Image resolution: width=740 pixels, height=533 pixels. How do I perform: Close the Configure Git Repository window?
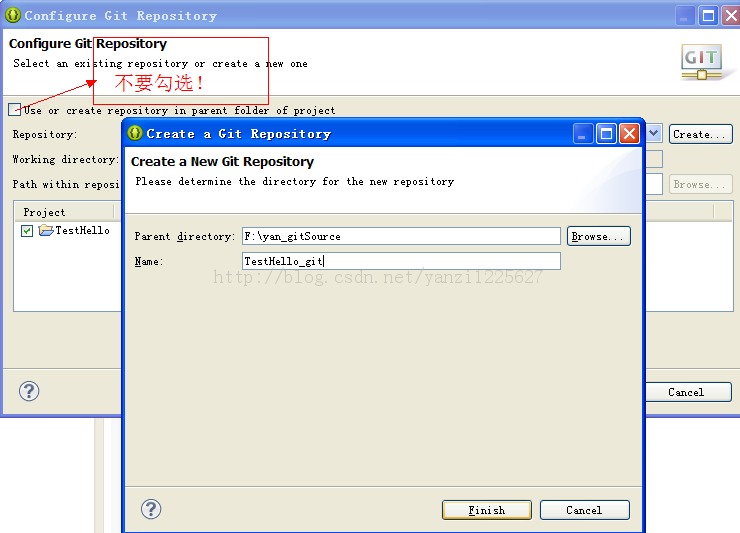click(x=732, y=16)
